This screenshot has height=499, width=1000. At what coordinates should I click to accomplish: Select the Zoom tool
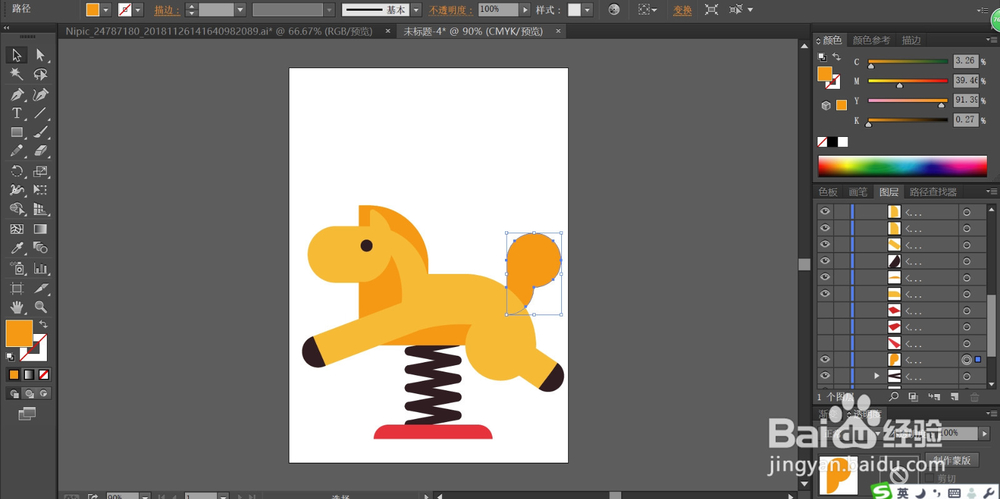pyautogui.click(x=40, y=307)
